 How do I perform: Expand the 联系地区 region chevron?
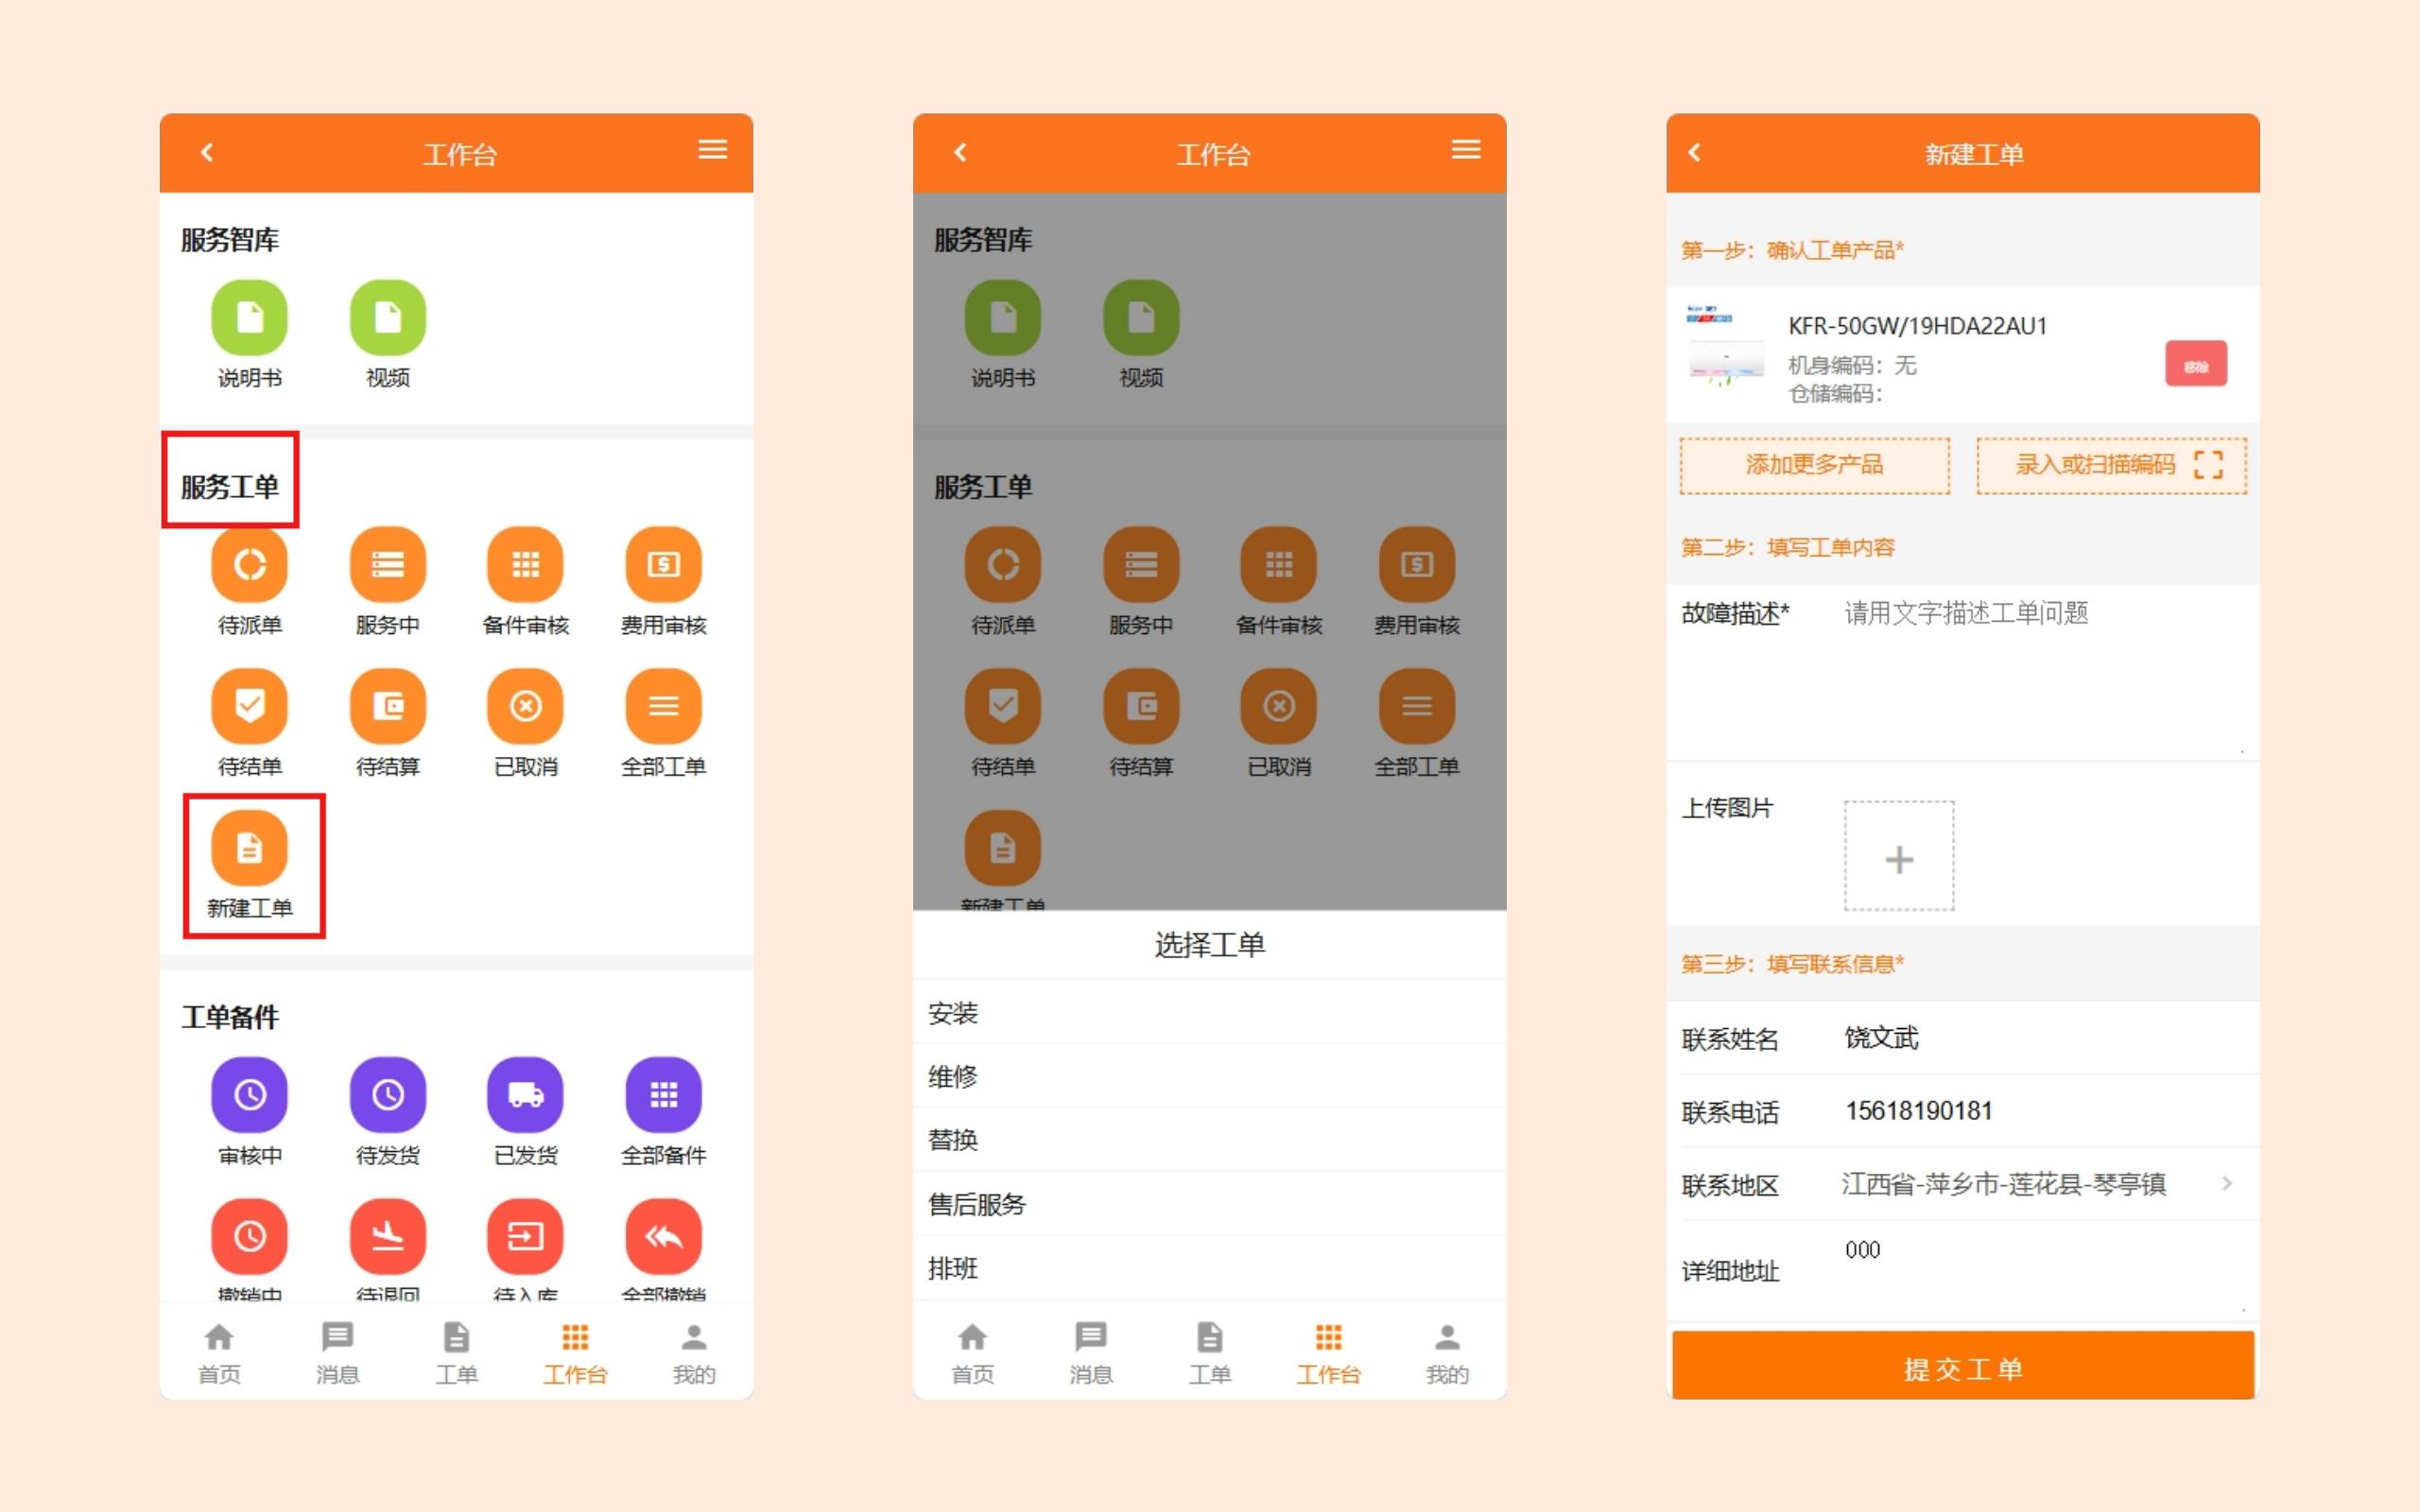click(2226, 1184)
